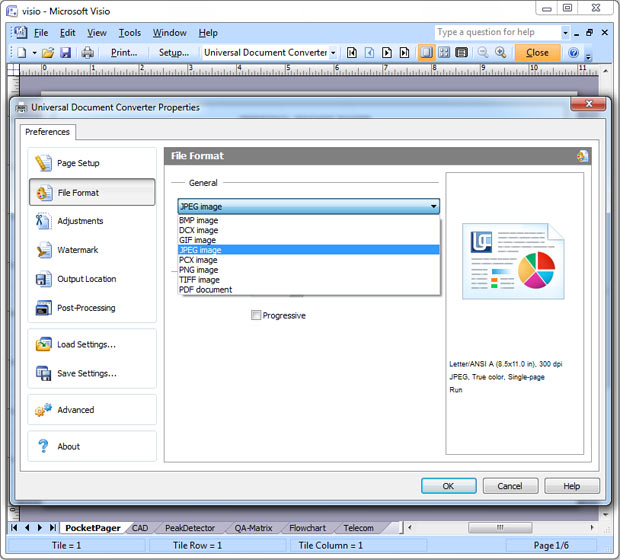Screen dimensions: 620x560
Task: Open Page Setup in the preferences sidebar
Action: 92,163
